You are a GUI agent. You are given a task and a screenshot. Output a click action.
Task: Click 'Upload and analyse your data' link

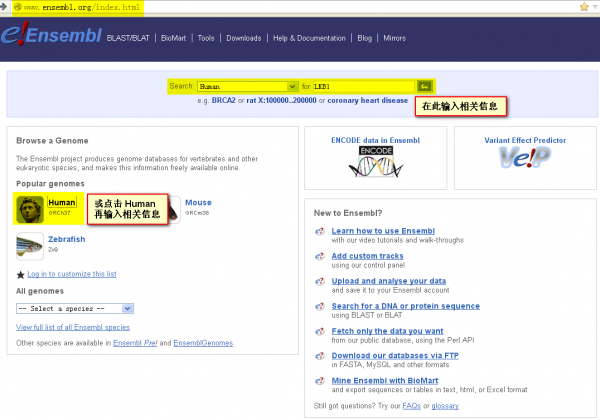pyautogui.click(x=389, y=281)
